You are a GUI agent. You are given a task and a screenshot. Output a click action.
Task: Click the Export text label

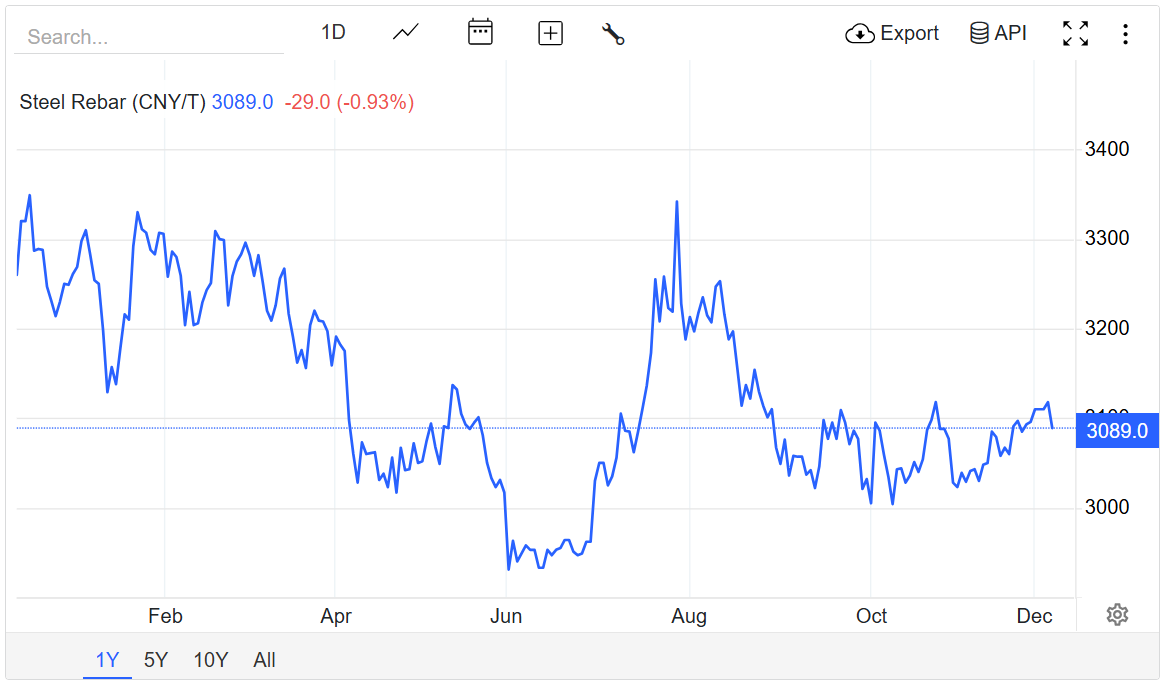(909, 33)
